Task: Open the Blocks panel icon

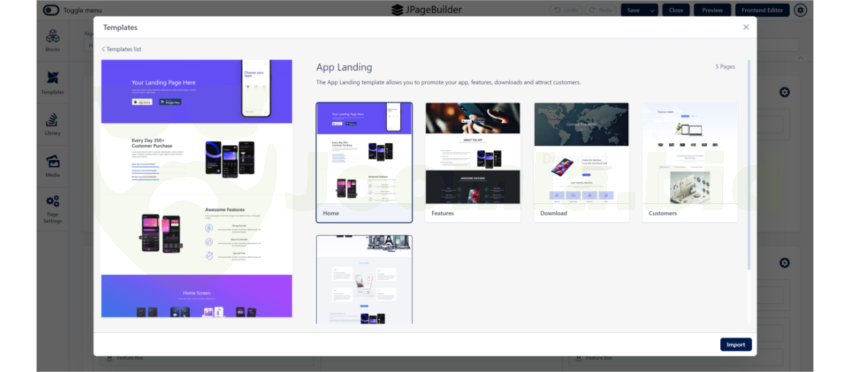Action: point(53,36)
